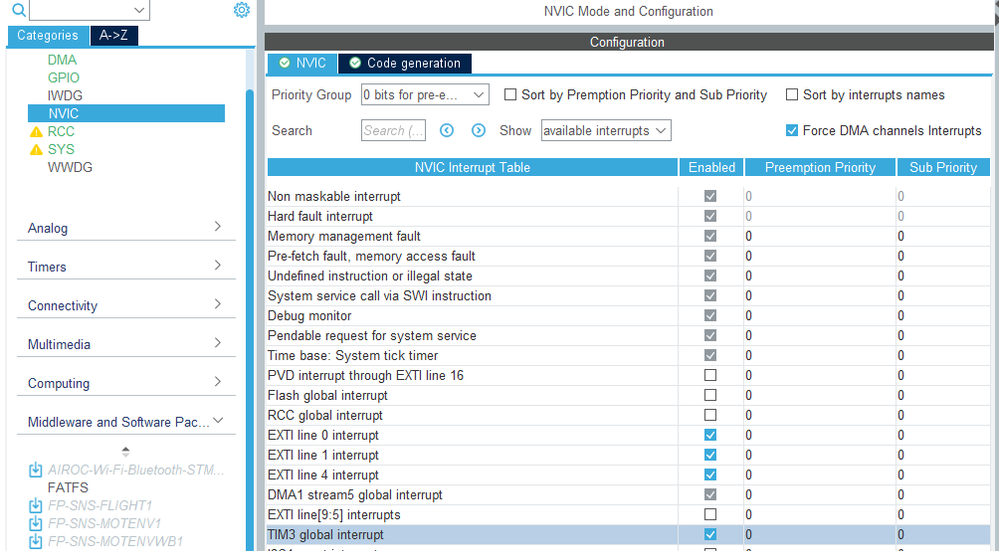Disable EXTI line 0 interrupt checkbox
999x551 pixels.
[710, 435]
